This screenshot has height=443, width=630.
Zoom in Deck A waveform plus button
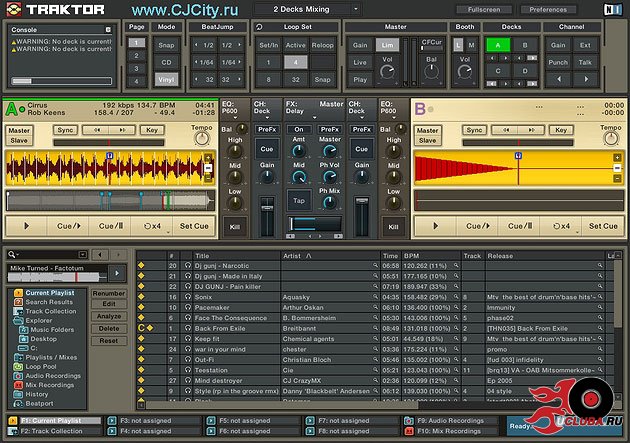click(208, 157)
